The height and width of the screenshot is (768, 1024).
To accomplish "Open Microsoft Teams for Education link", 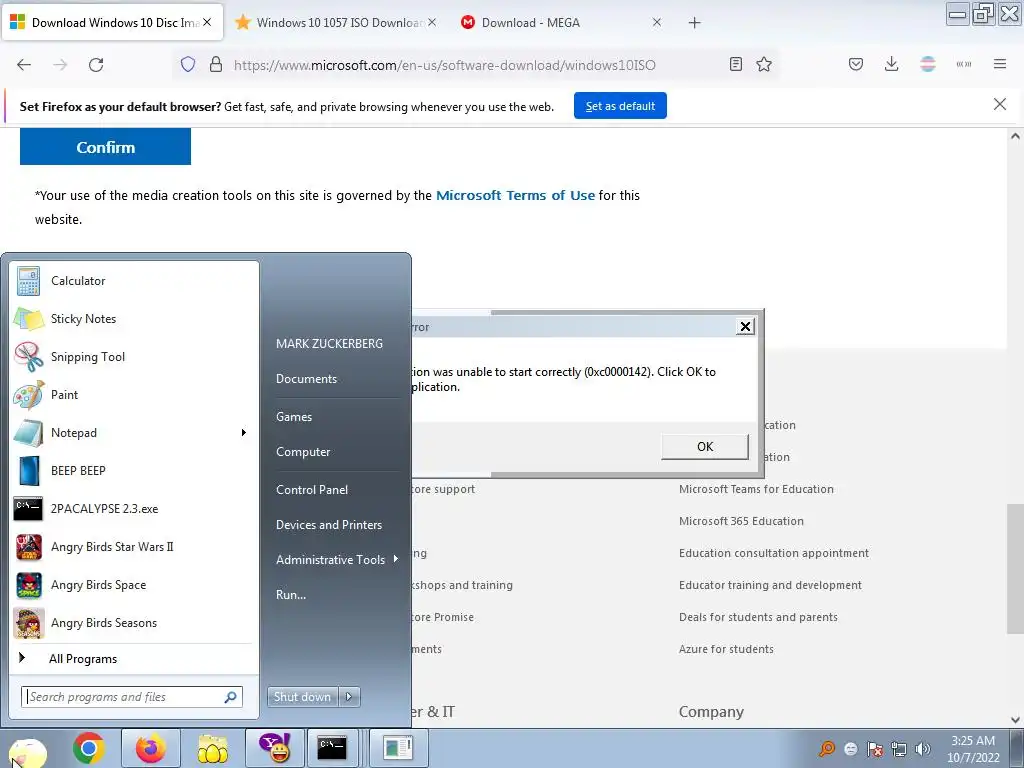I will (756, 489).
